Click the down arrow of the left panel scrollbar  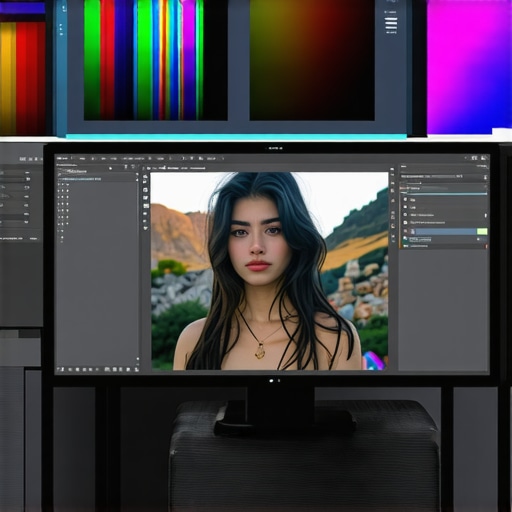[137, 359]
